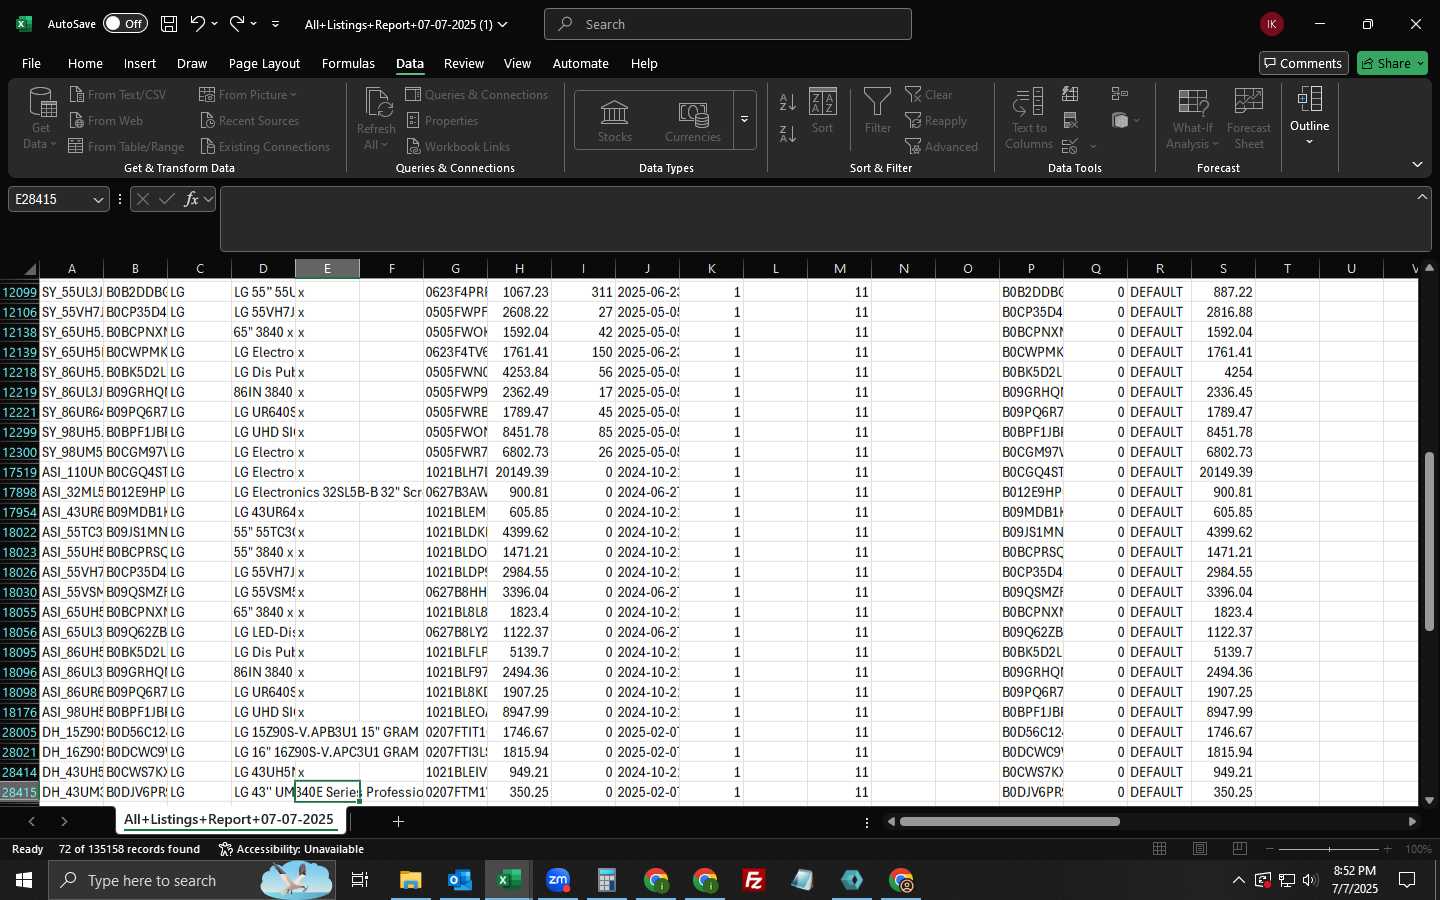Image resolution: width=1440 pixels, height=900 pixels.
Task: Click the Undo arrow icon
Action: pos(198,24)
